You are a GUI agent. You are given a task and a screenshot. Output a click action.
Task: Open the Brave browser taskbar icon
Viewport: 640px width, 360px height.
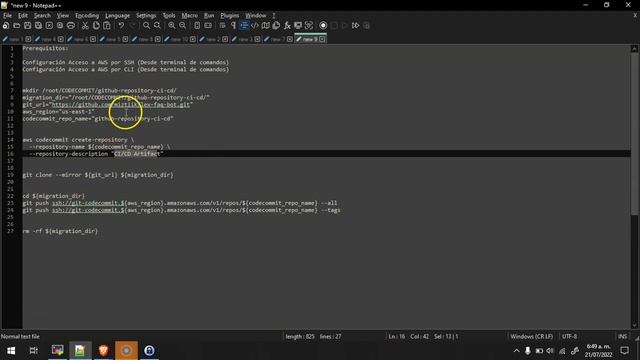pos(103,350)
